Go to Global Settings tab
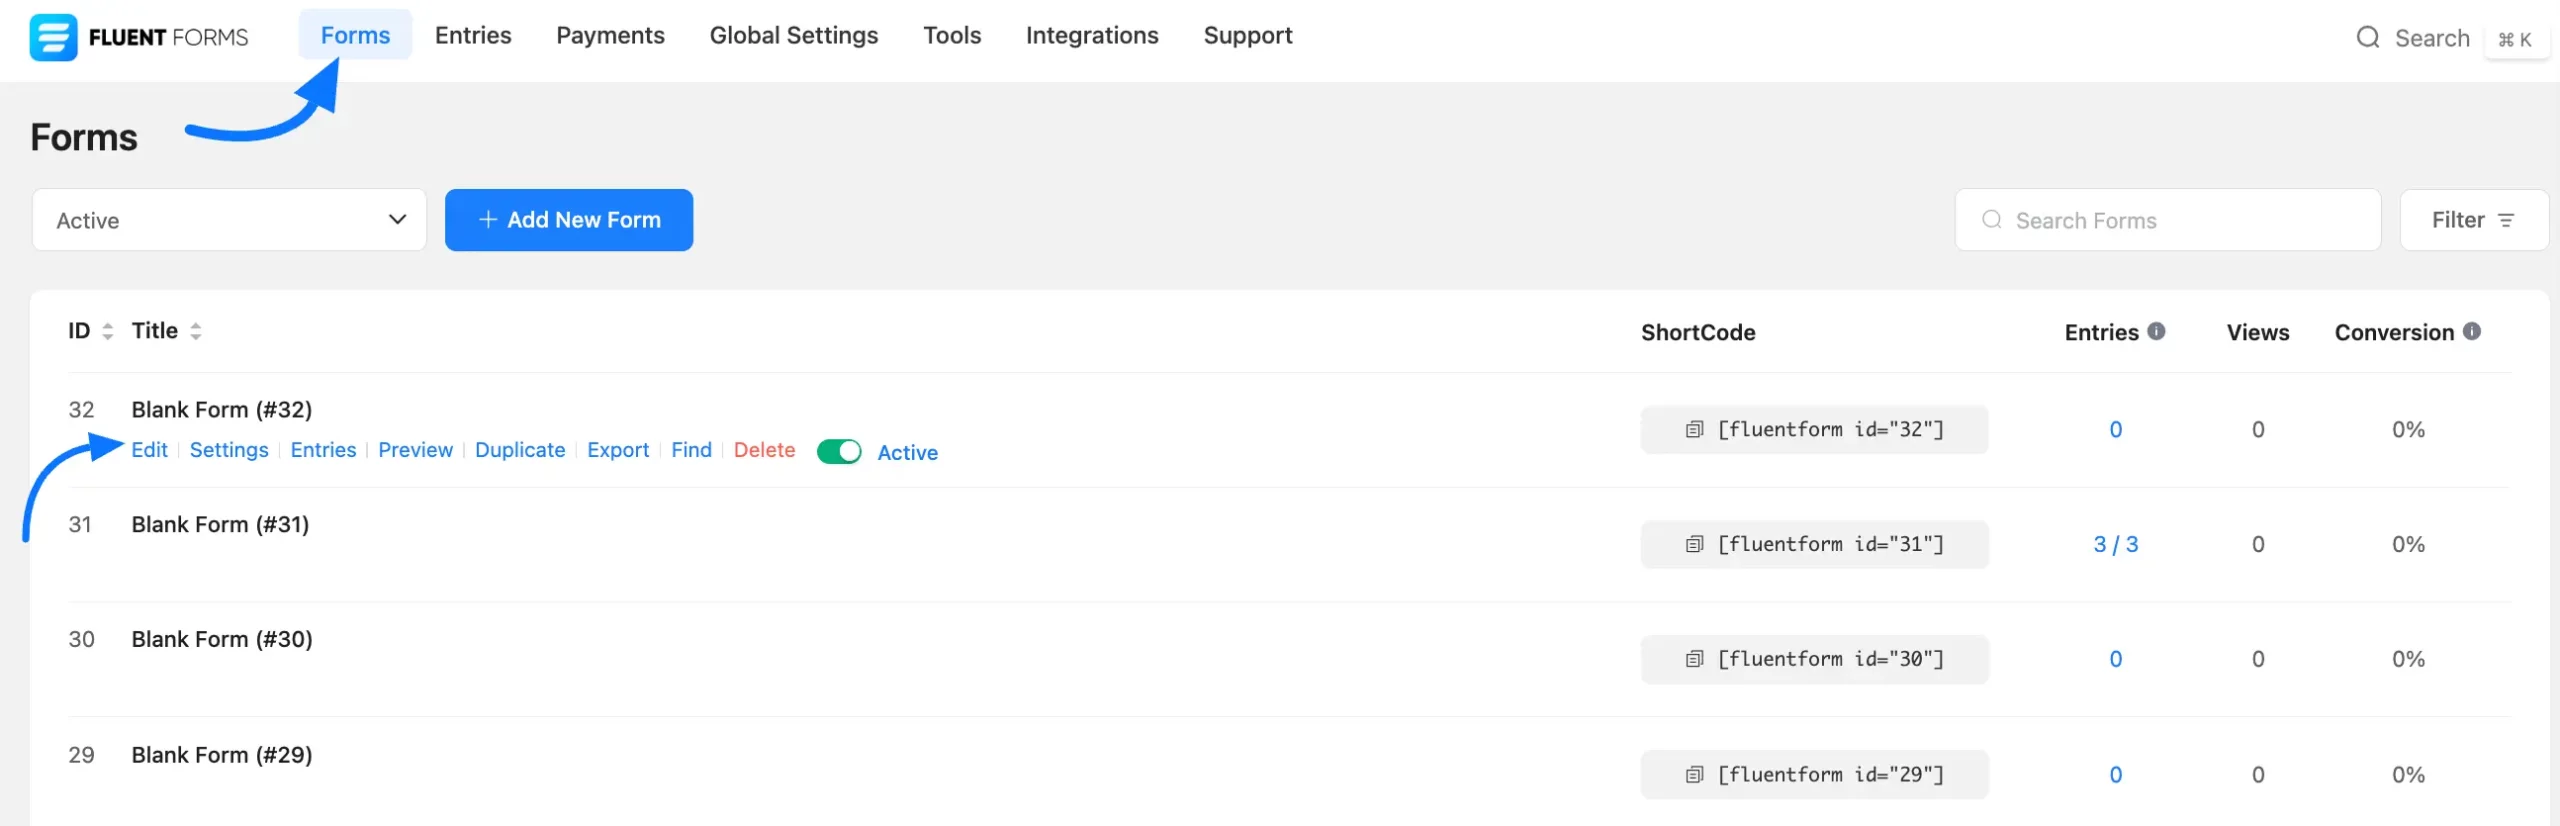 tap(793, 36)
